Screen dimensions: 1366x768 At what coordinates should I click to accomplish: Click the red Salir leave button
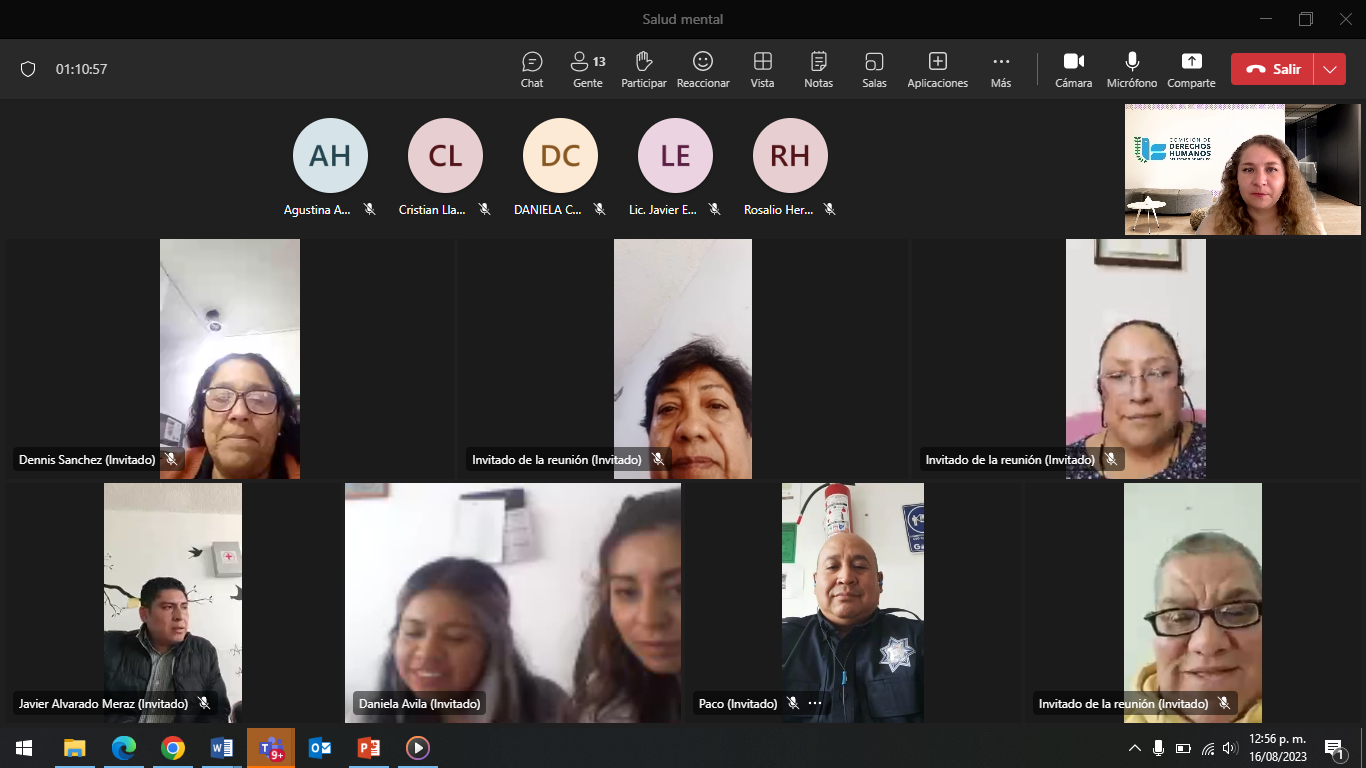pyautogui.click(x=1273, y=69)
